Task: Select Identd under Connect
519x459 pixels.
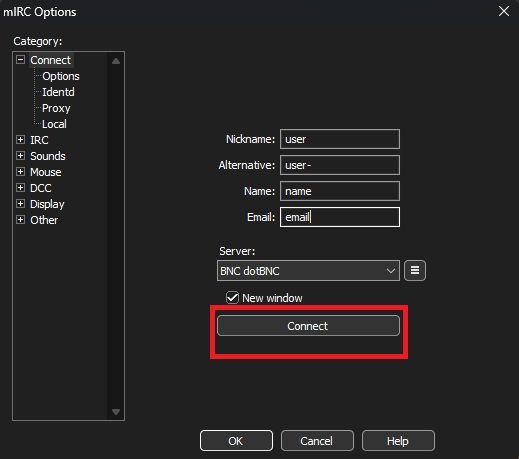Action: tap(58, 92)
